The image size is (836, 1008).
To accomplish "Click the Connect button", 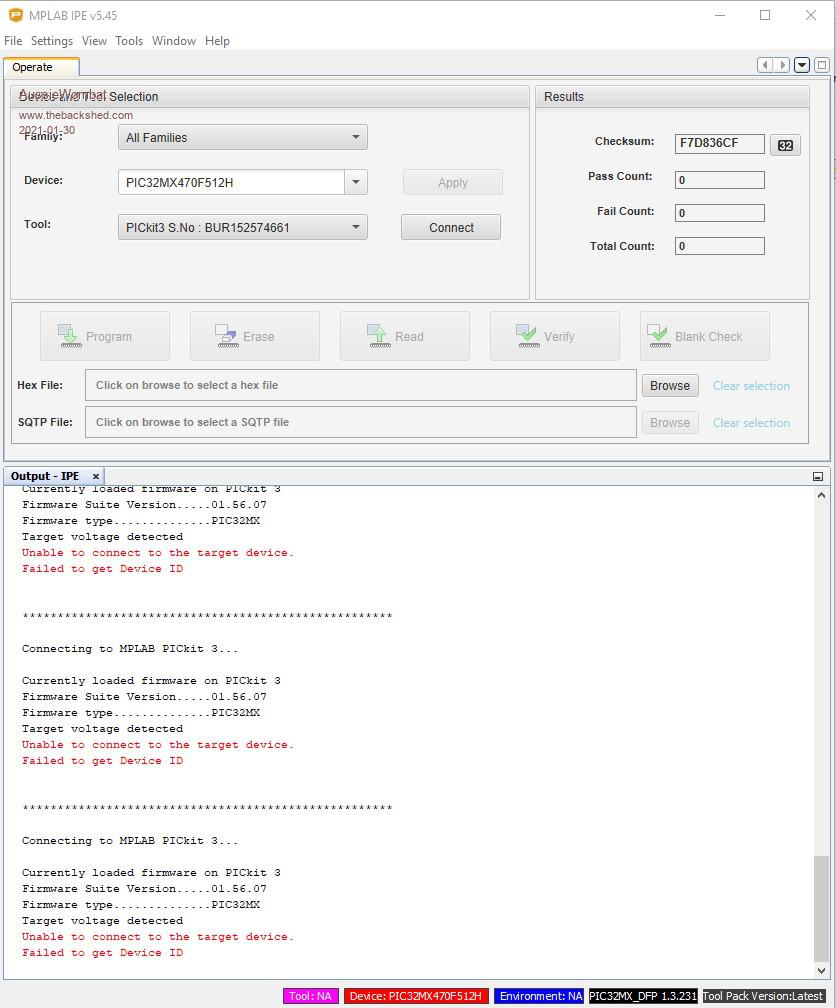I will pos(451,227).
